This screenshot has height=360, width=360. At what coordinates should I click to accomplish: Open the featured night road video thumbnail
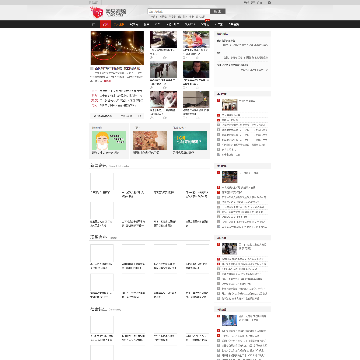coord(117,48)
